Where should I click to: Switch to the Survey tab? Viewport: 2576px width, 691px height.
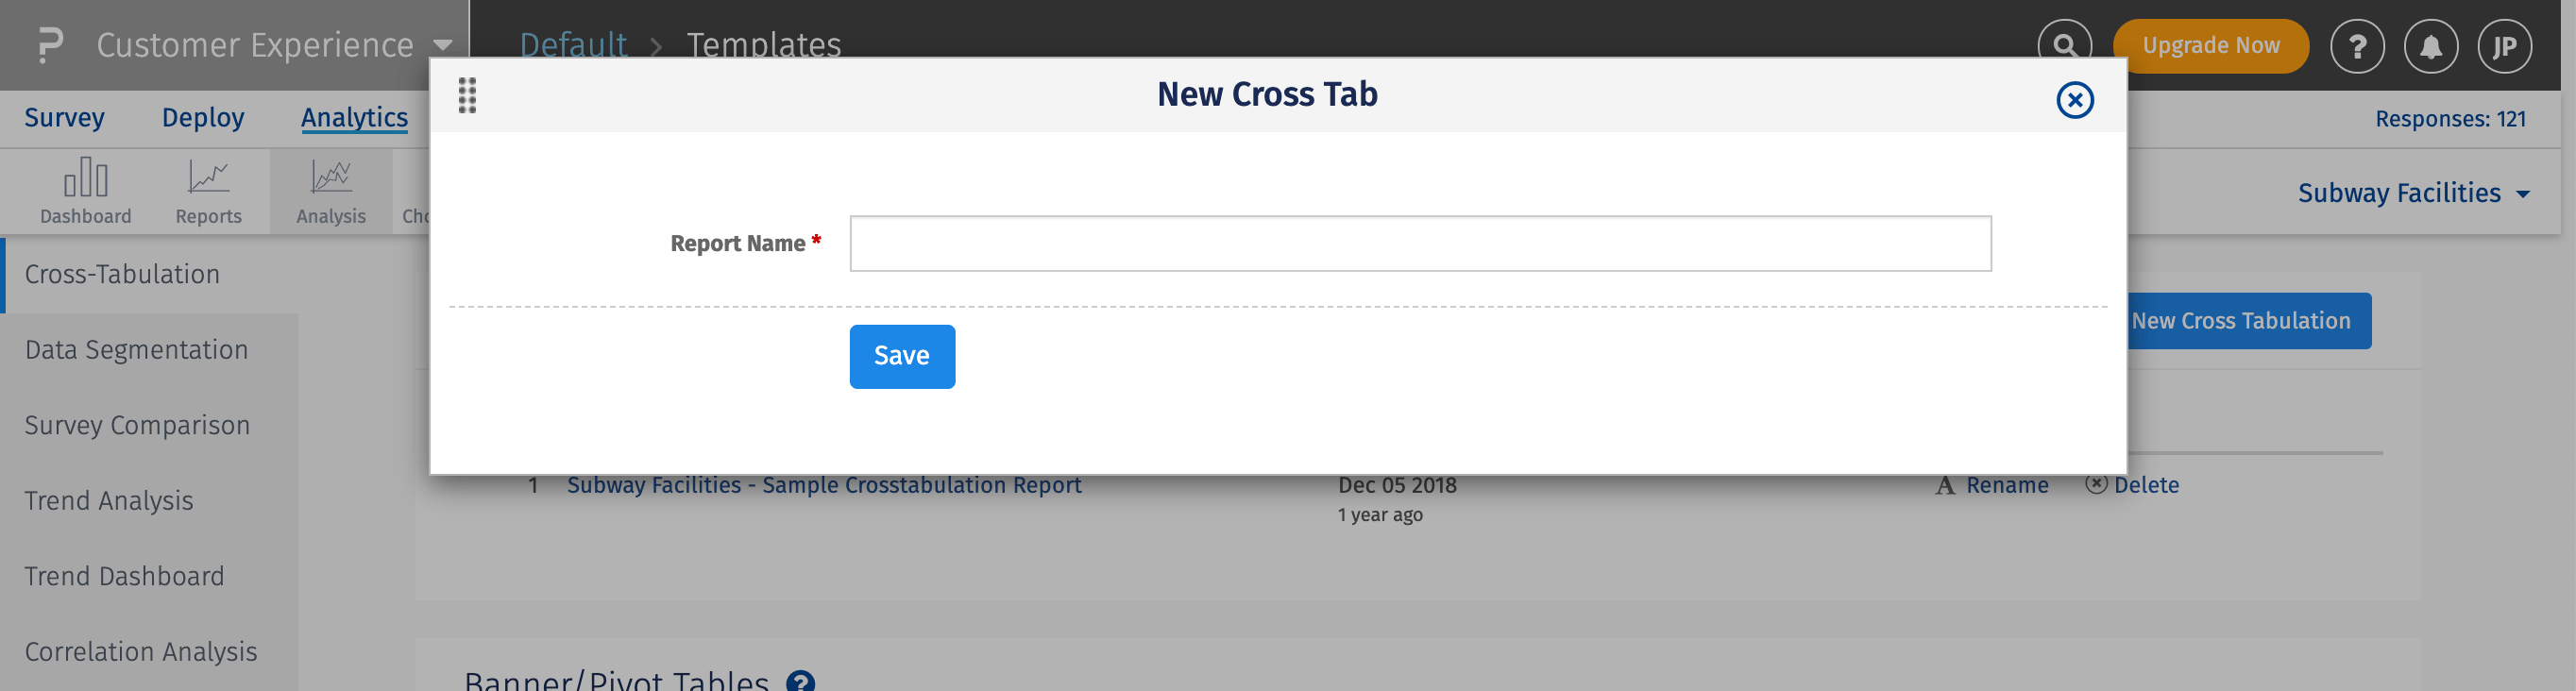coord(64,117)
